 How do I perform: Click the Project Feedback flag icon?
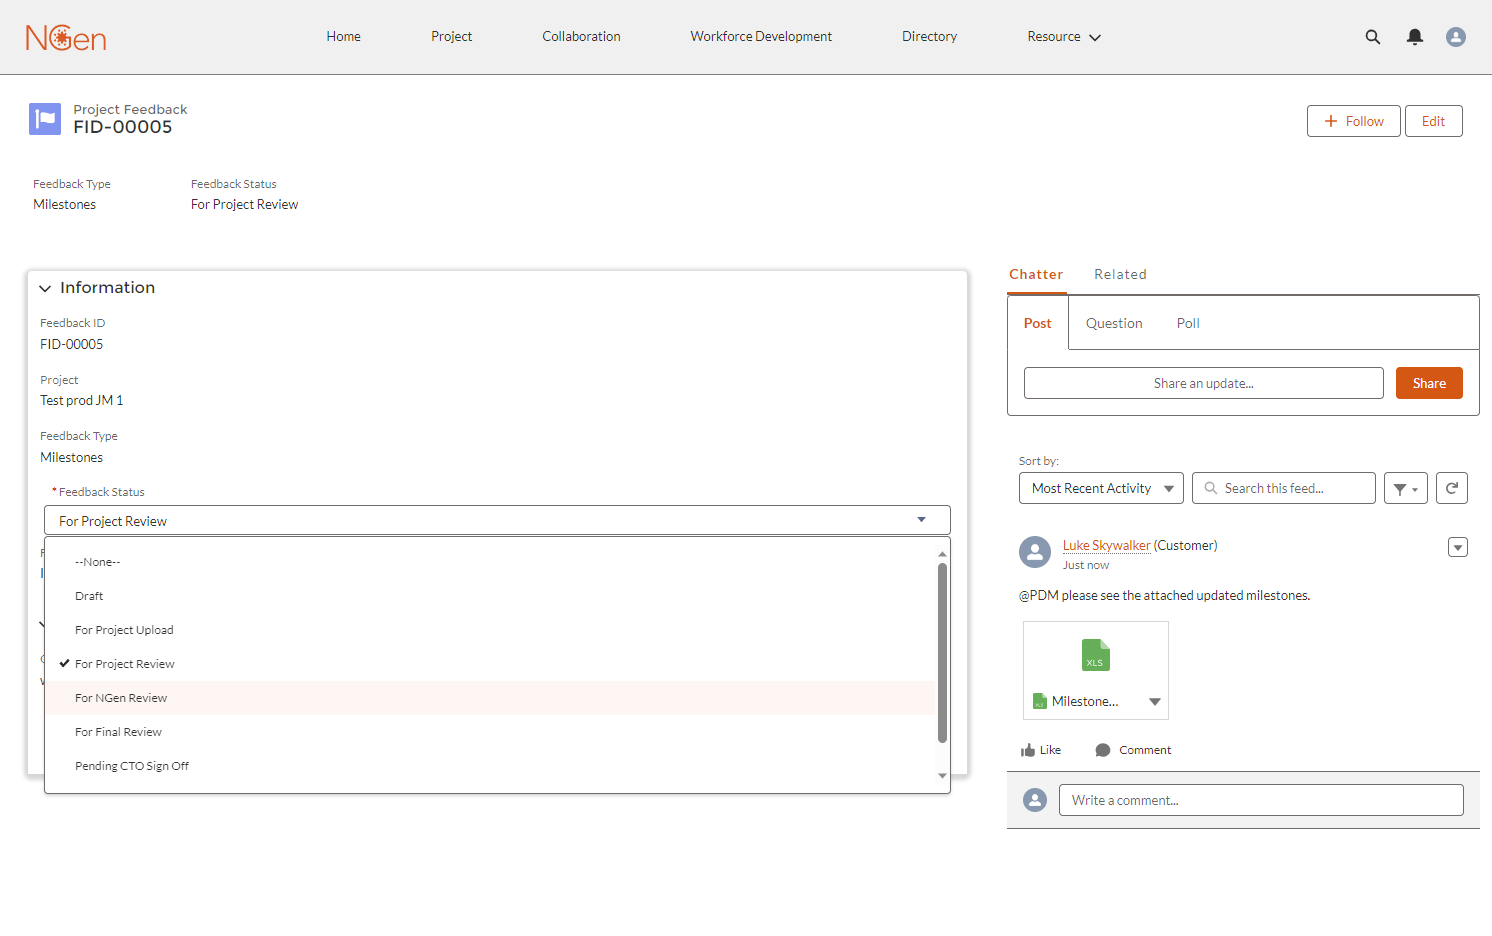click(x=45, y=119)
